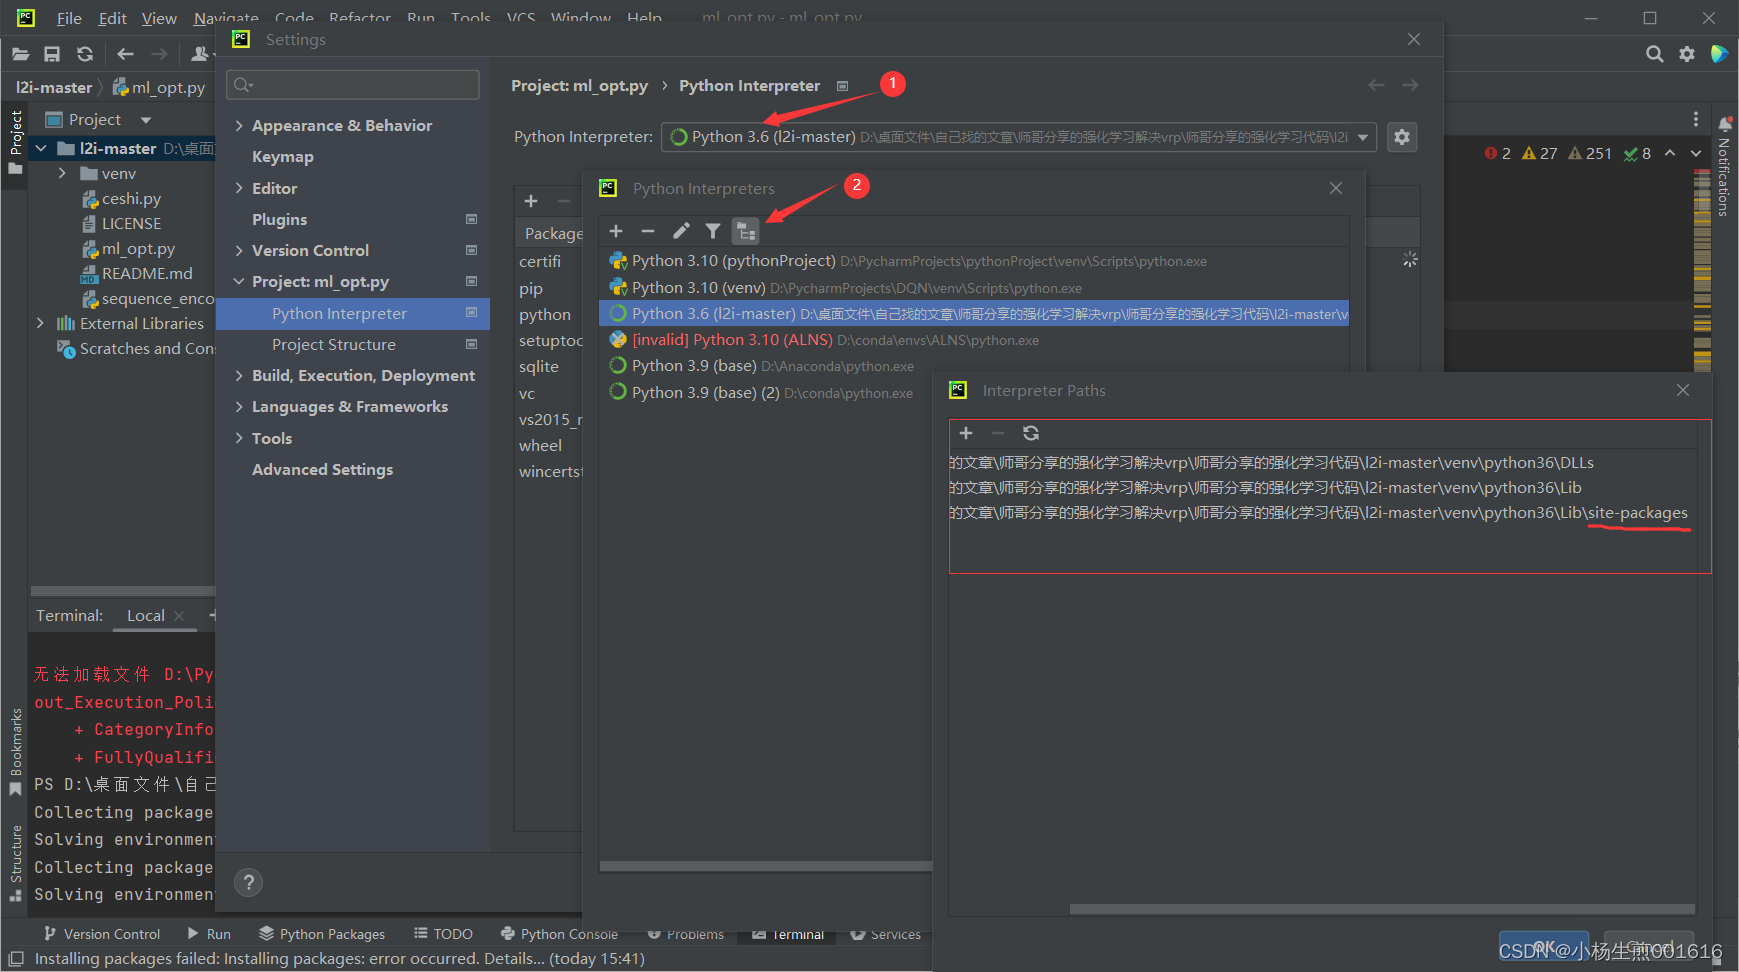Close the Interpreter Paths dialog
This screenshot has width=1739, height=972.
coord(1683,390)
